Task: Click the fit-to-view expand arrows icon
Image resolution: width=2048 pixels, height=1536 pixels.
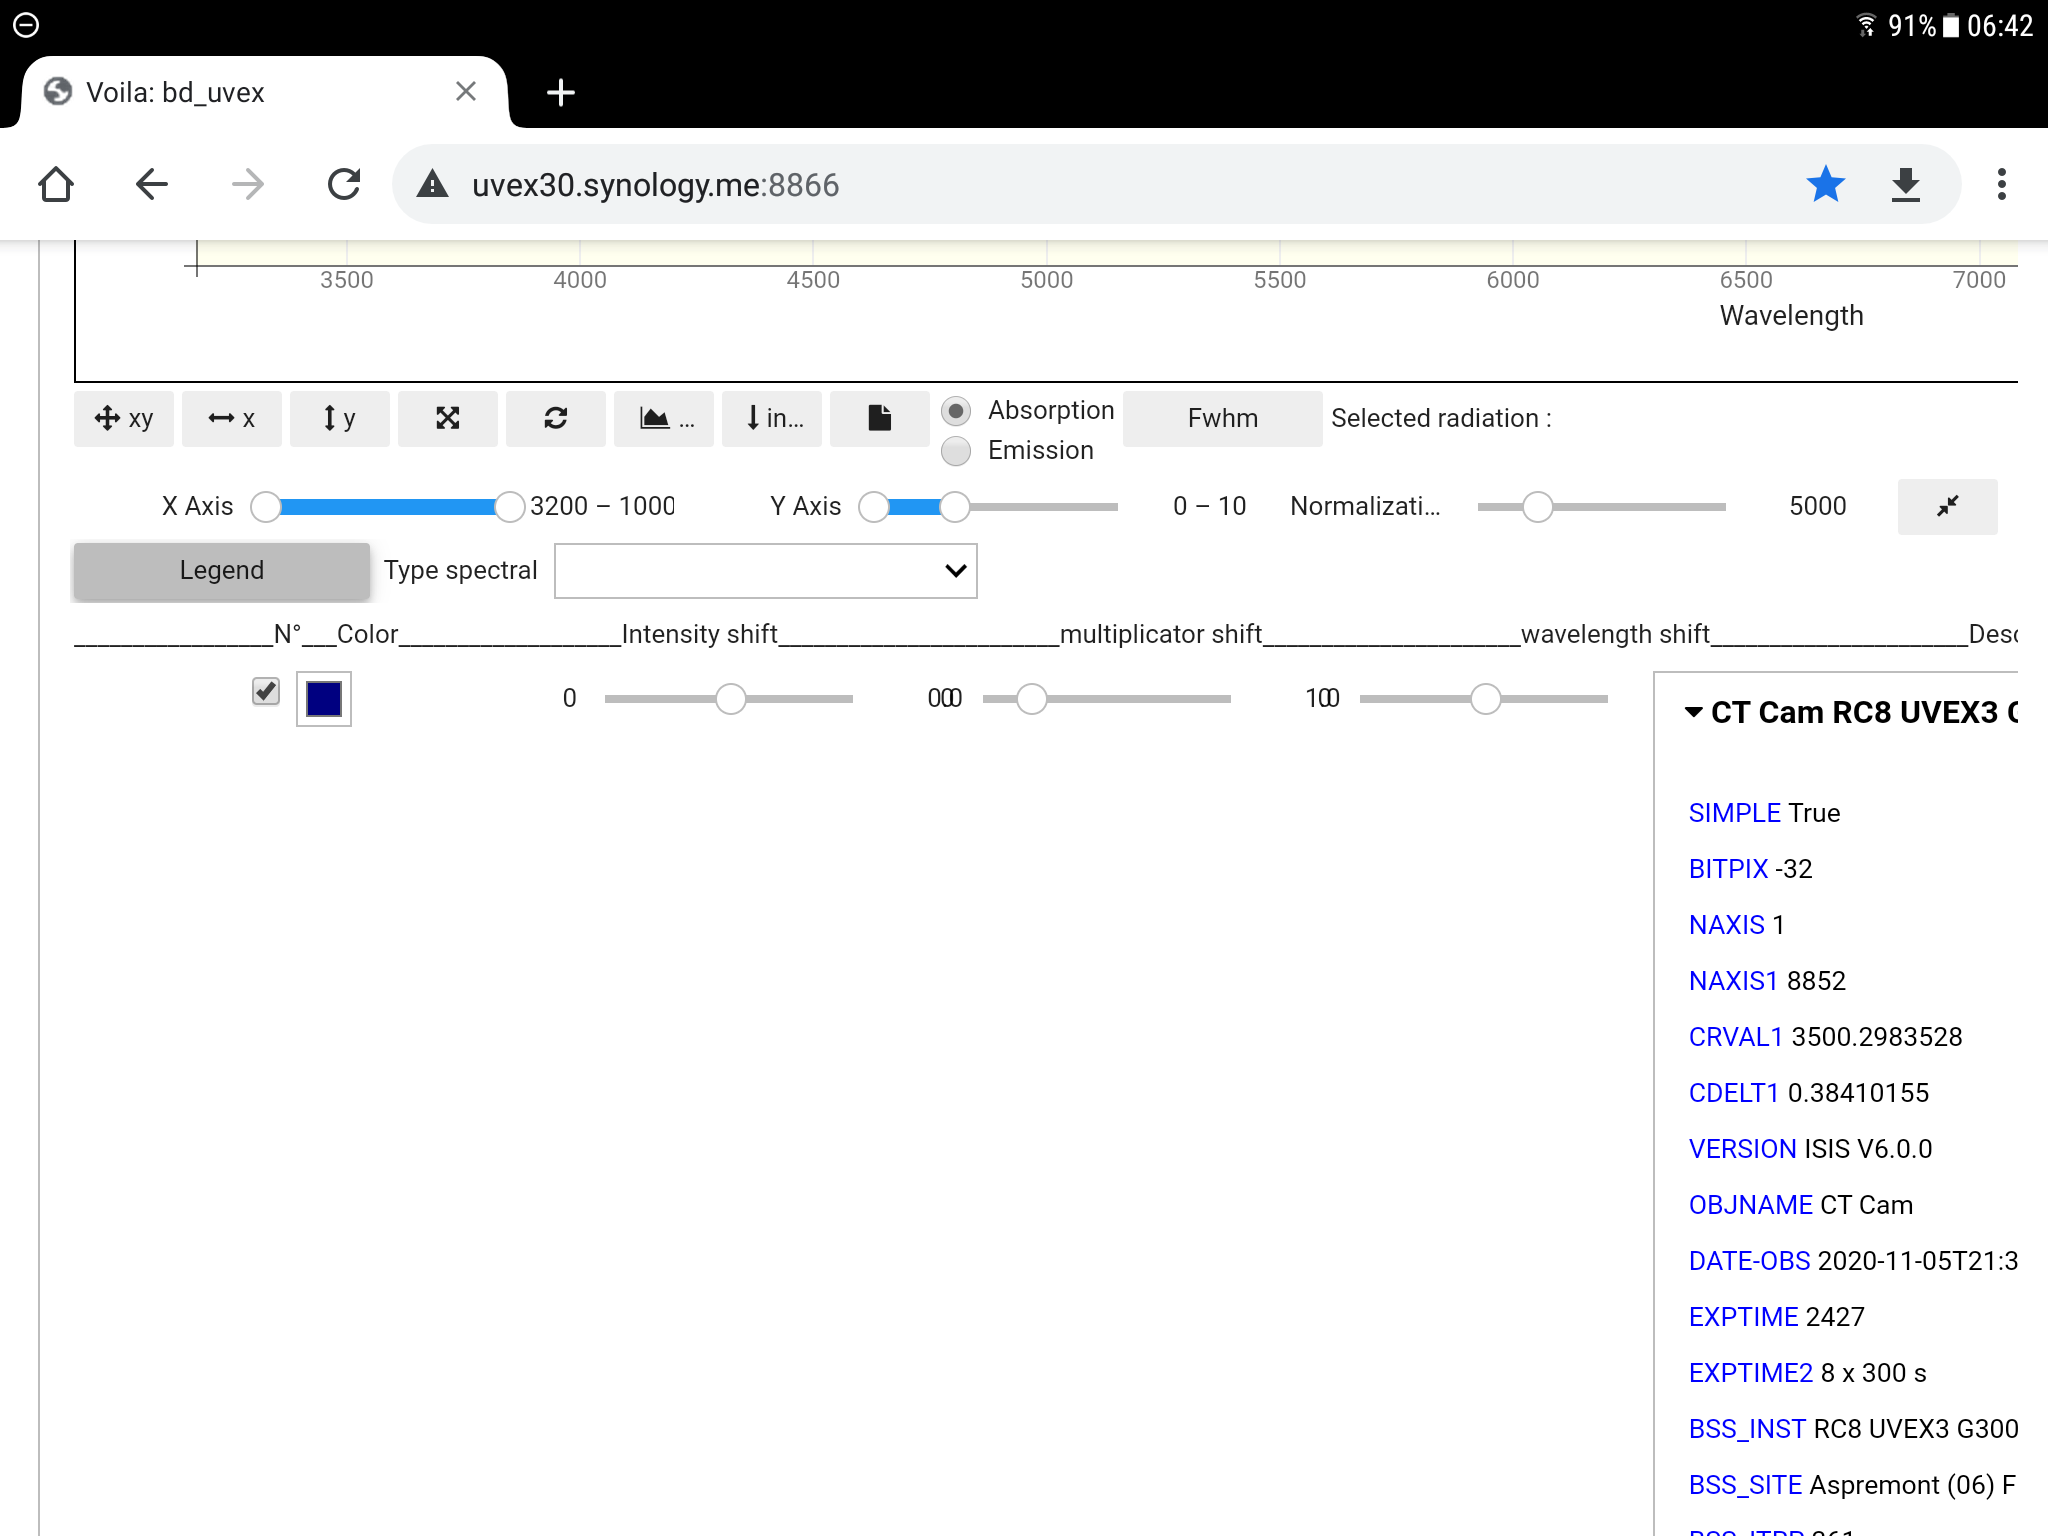Action: tap(448, 418)
